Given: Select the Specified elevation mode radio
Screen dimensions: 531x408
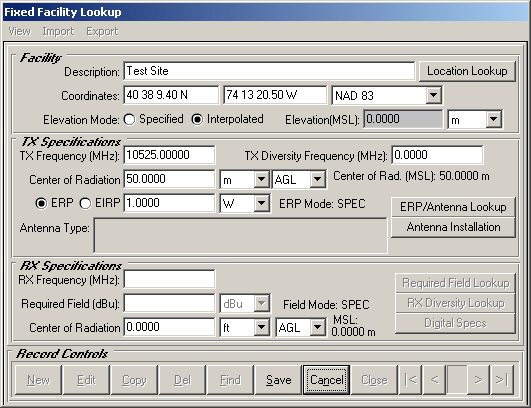Looking at the screenshot, I should pos(129,120).
